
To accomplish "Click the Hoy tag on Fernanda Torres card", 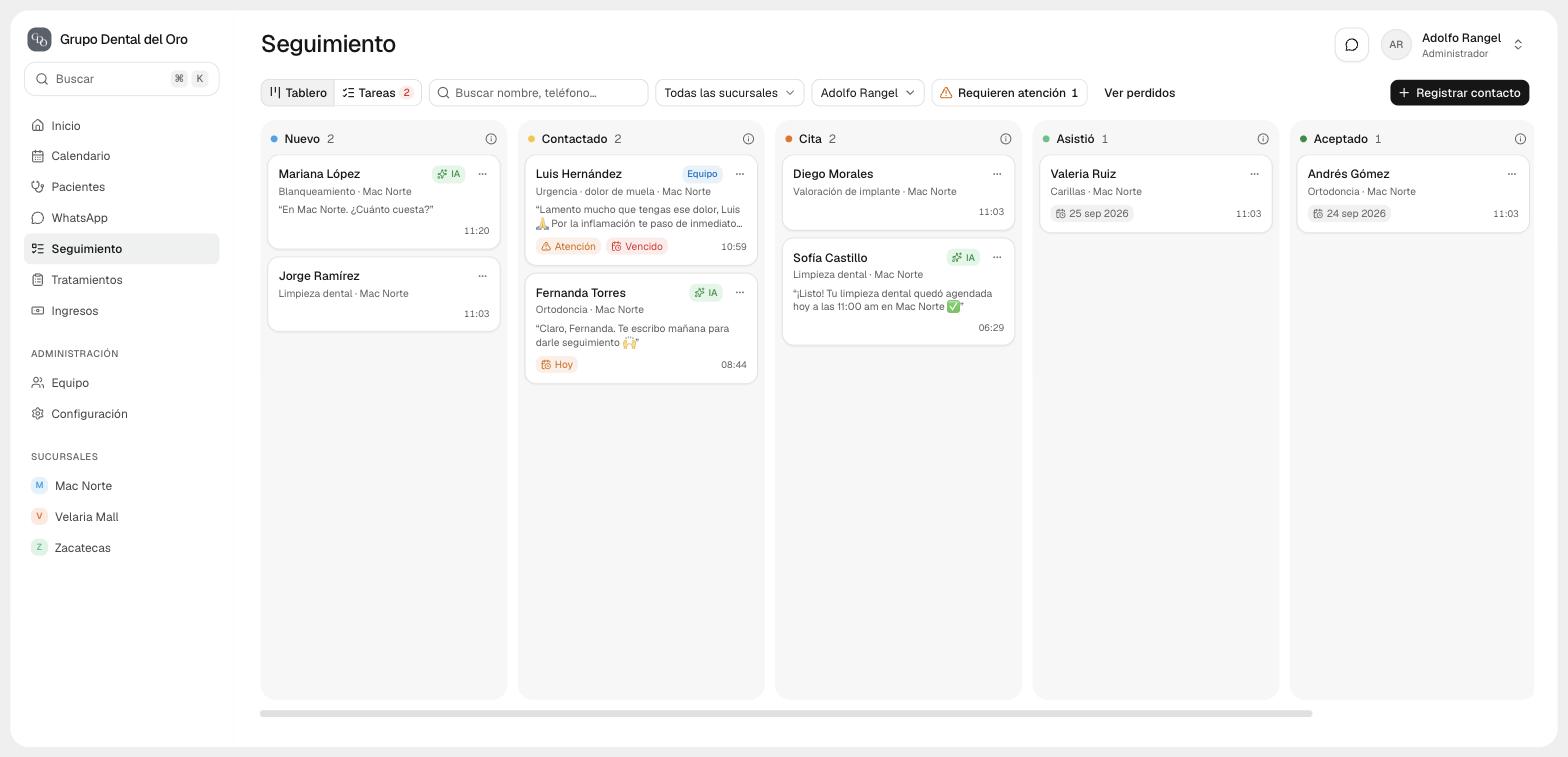I will [x=557, y=364].
